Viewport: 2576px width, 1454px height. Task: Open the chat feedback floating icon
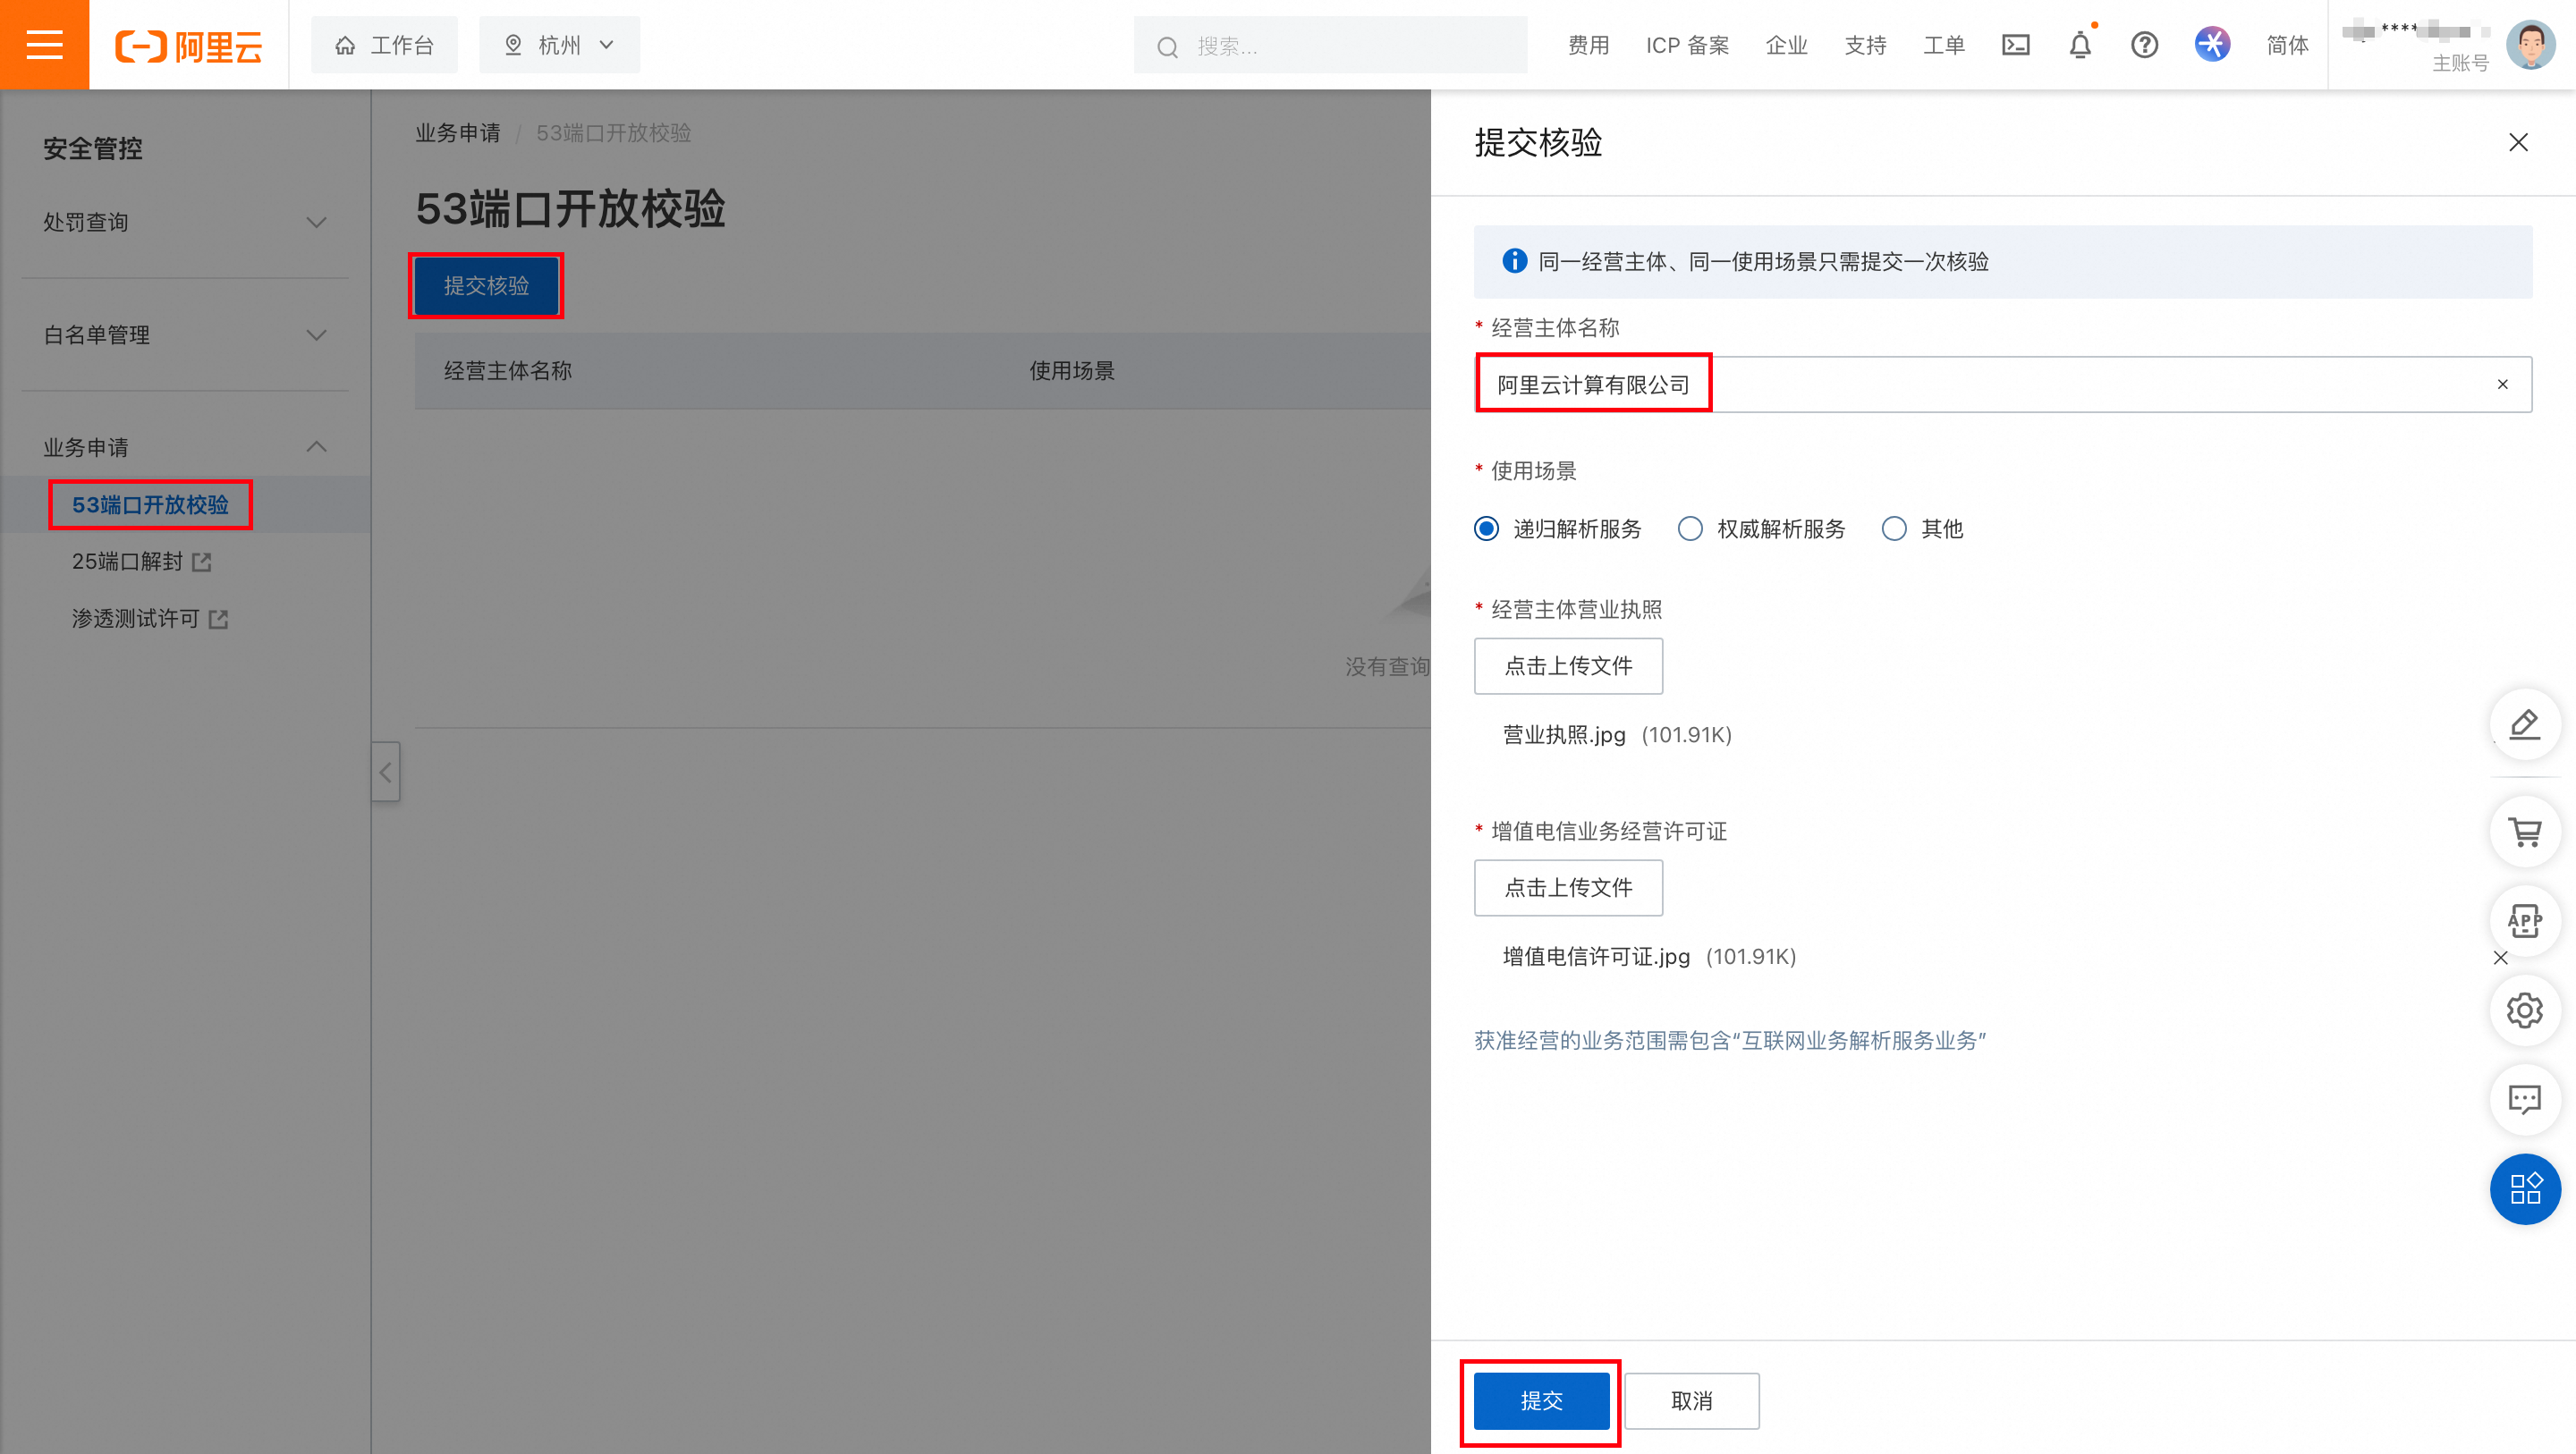point(2525,1099)
